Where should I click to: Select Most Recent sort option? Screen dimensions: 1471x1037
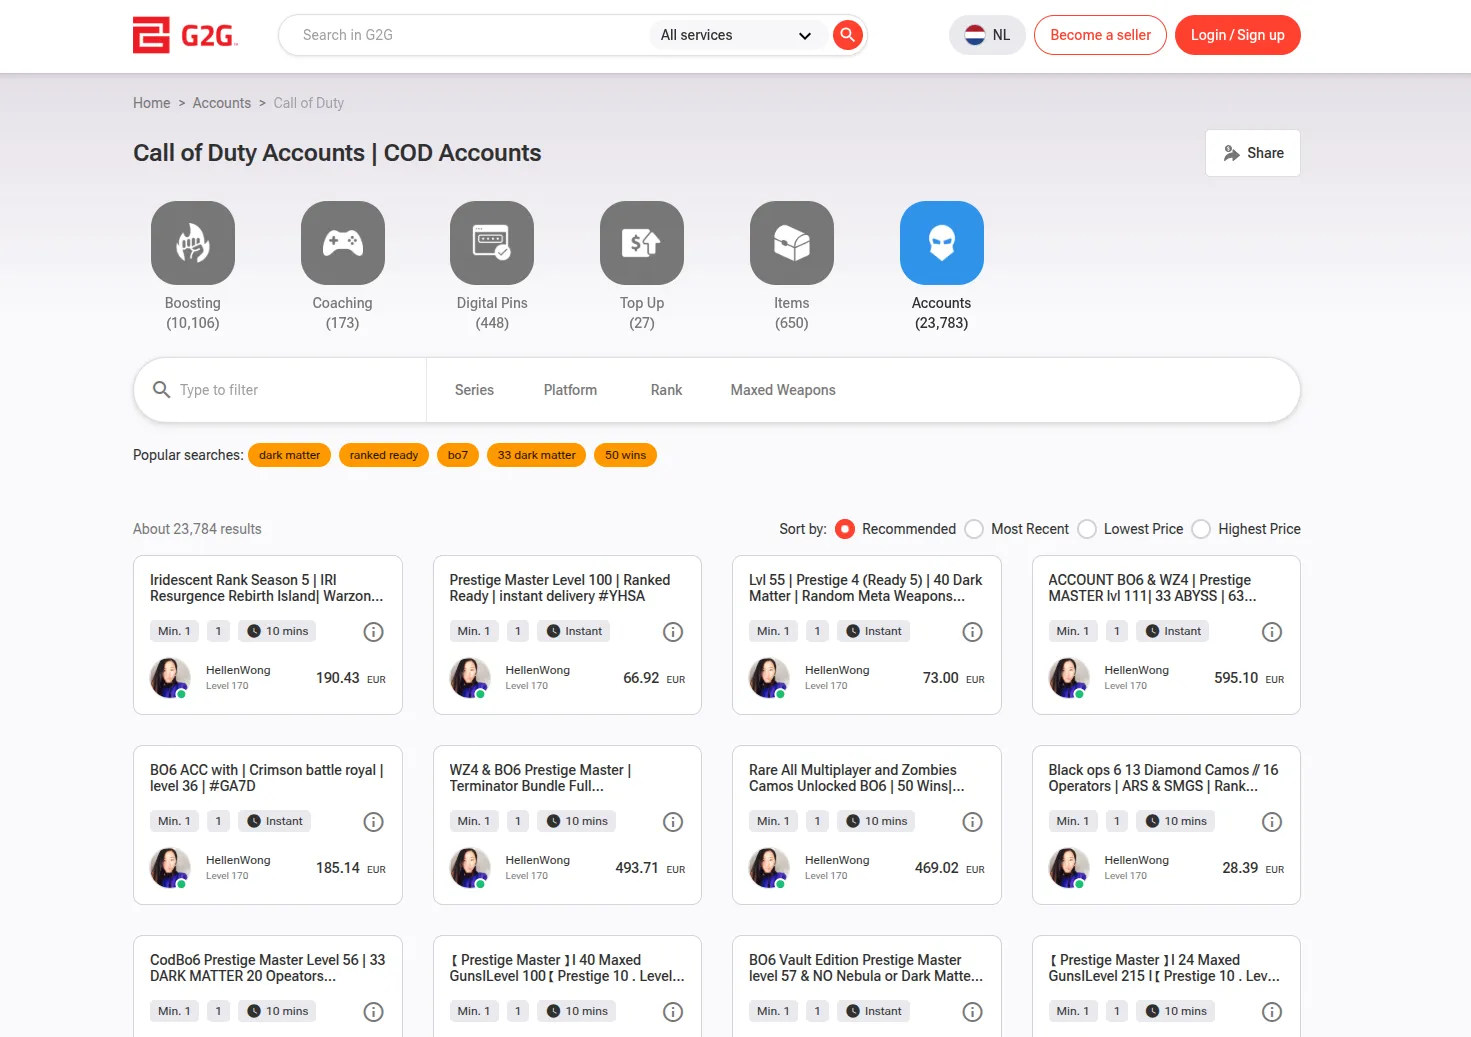pos(974,529)
